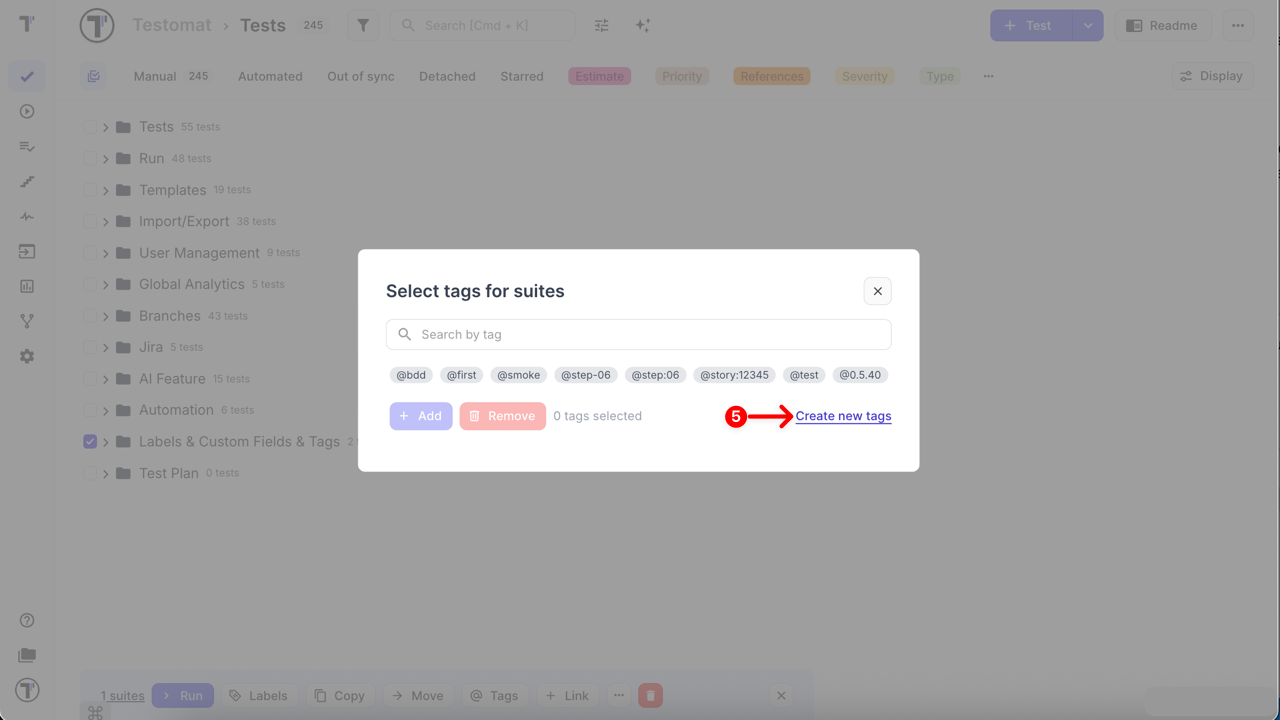Switch to the Out of sync tab

pos(360,76)
